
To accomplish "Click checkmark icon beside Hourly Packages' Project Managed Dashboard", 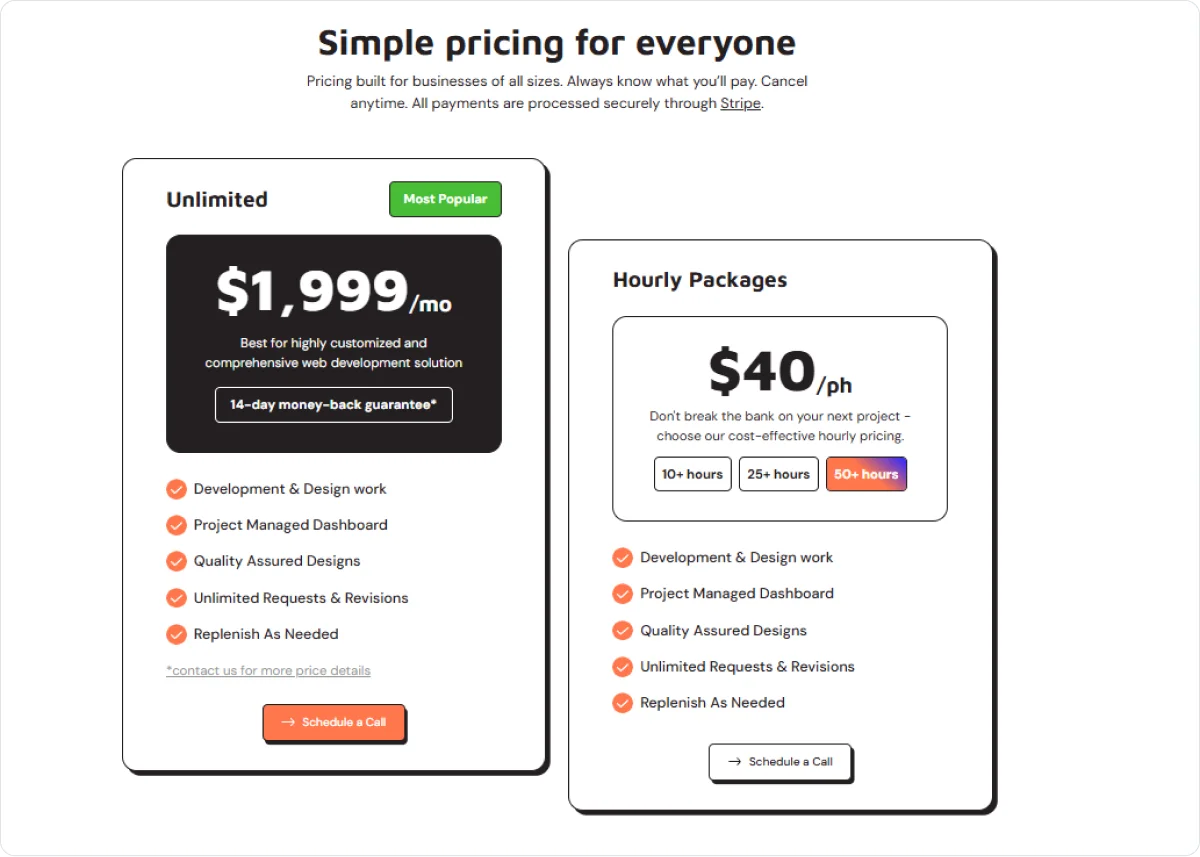I will pyautogui.click(x=623, y=594).
